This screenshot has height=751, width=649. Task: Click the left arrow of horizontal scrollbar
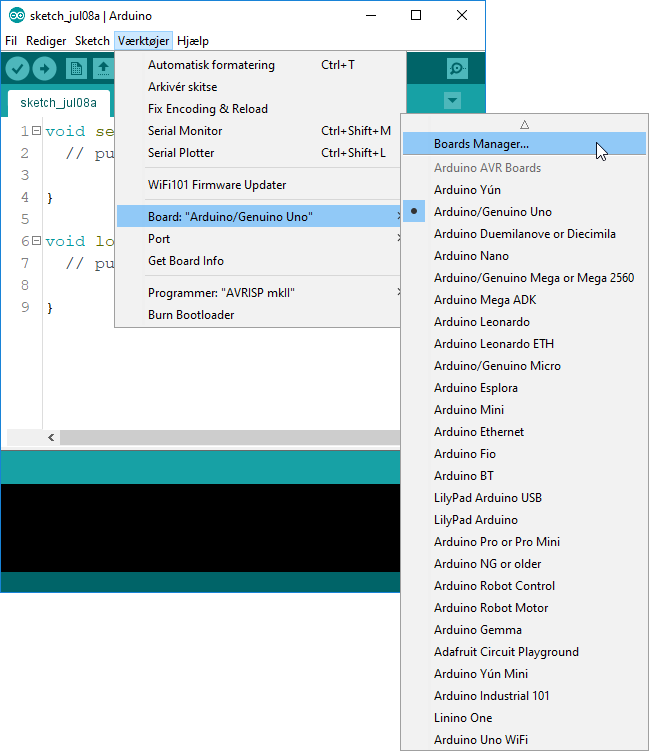[x=52, y=438]
